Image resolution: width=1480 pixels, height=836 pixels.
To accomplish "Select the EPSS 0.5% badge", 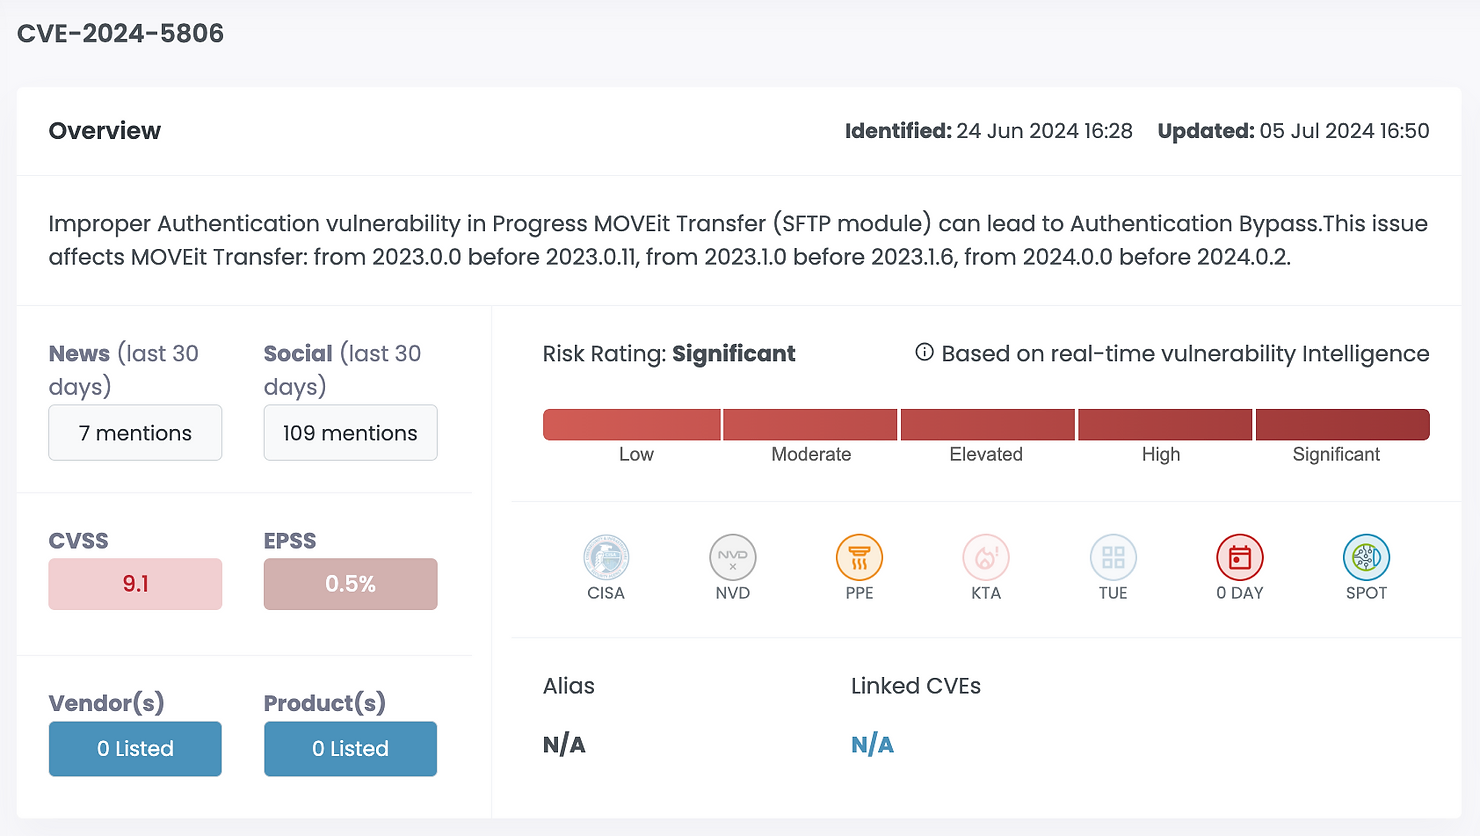I will [350, 583].
